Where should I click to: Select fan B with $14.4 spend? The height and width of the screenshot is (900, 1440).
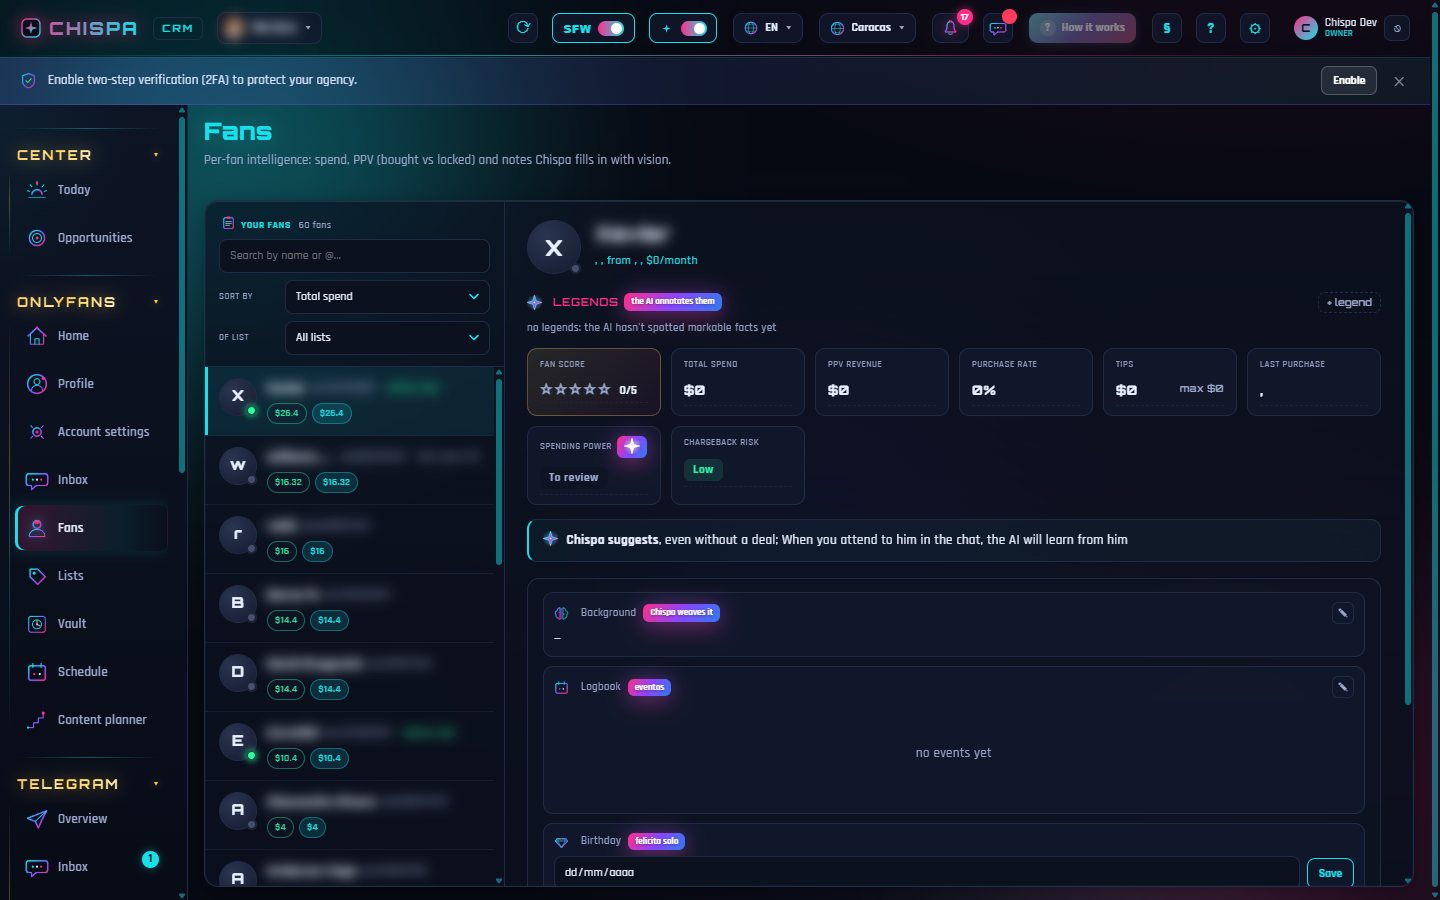(350, 608)
